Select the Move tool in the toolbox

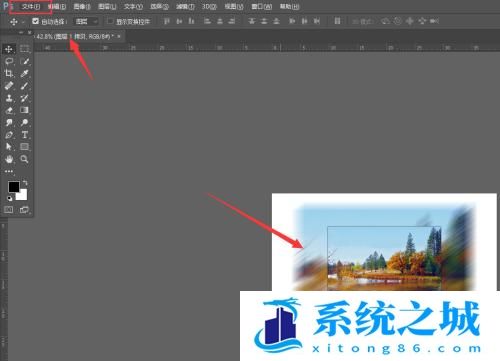pos(9,49)
